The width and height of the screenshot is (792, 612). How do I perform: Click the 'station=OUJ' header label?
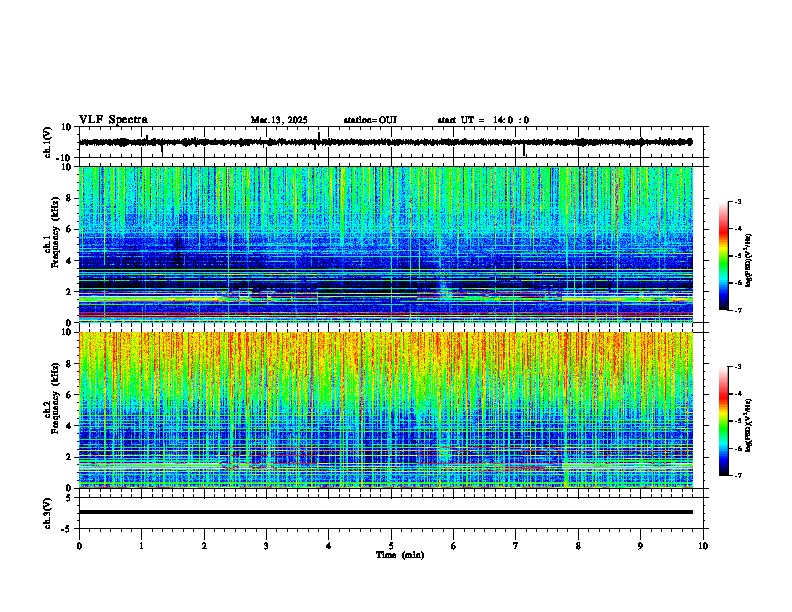point(370,120)
